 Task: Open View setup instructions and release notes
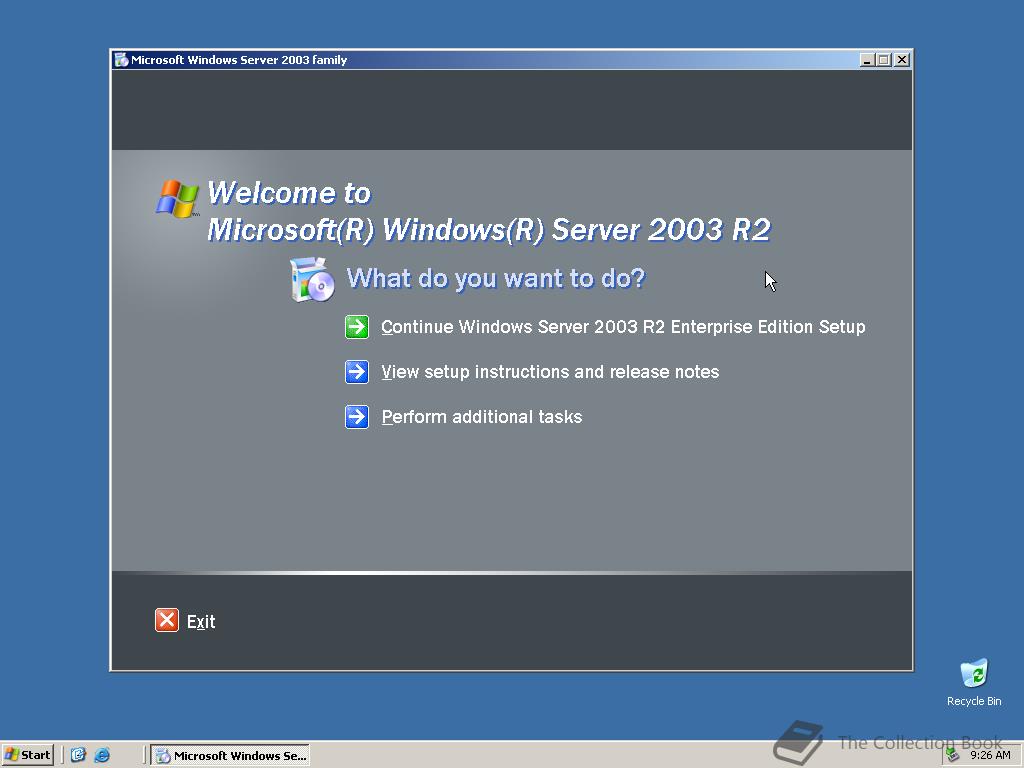550,372
